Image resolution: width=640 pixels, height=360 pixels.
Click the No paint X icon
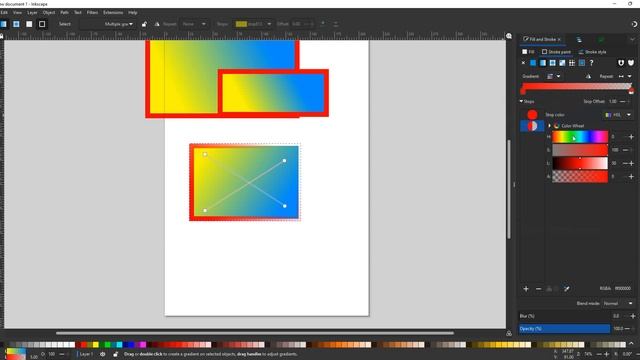523,63
